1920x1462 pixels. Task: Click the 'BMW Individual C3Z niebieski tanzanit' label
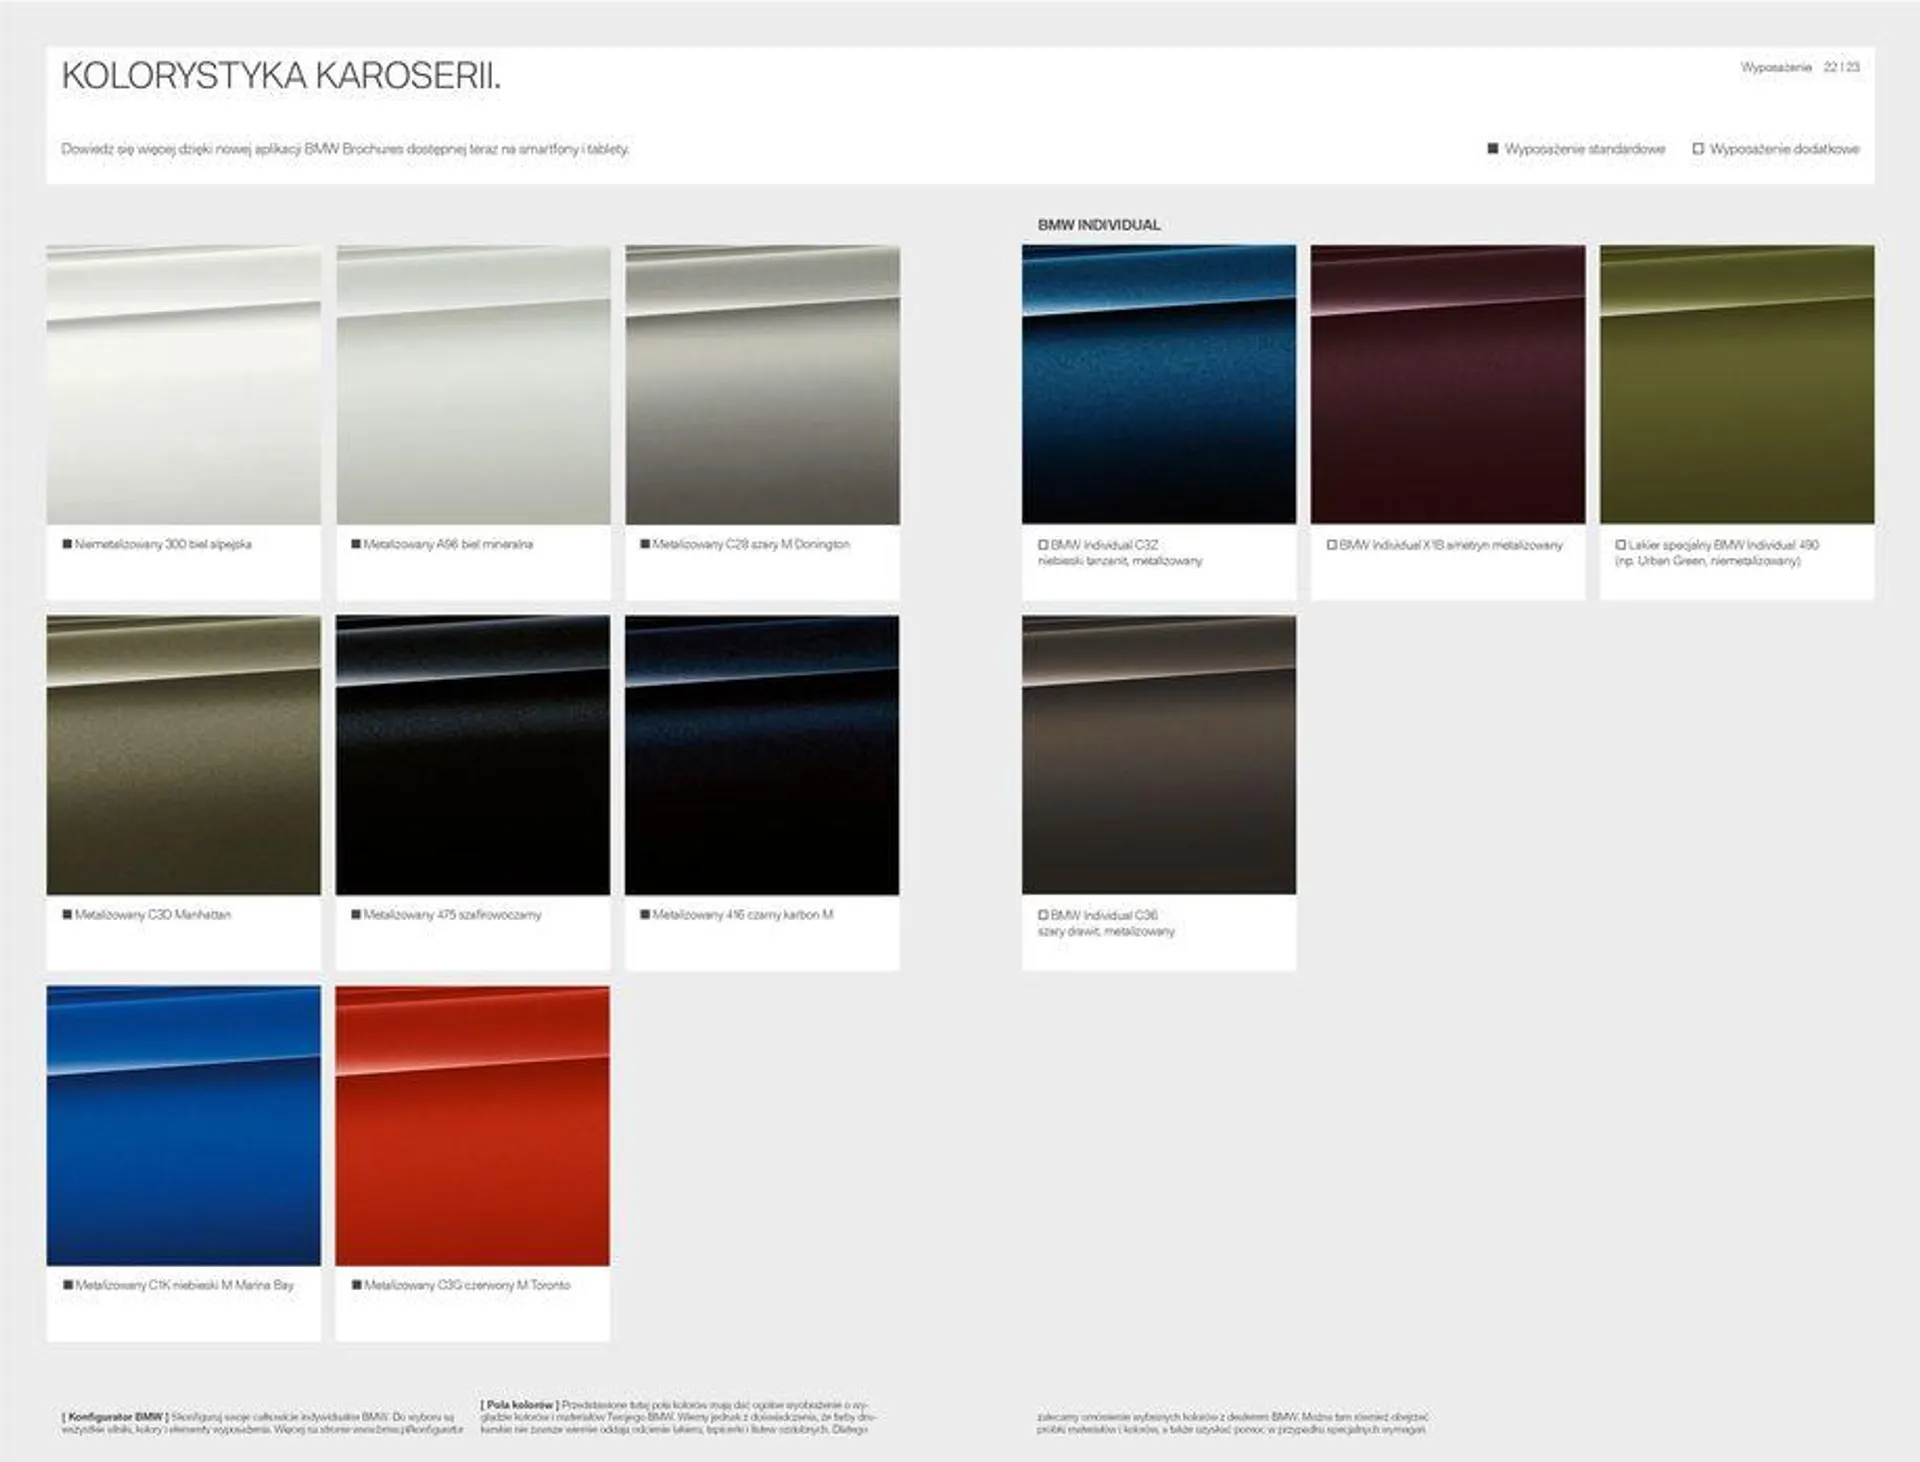point(1120,553)
